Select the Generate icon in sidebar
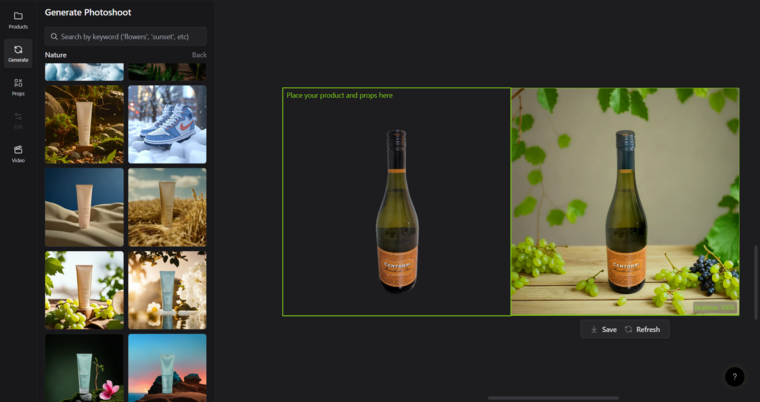Image resolution: width=760 pixels, height=402 pixels. pyautogui.click(x=18, y=50)
